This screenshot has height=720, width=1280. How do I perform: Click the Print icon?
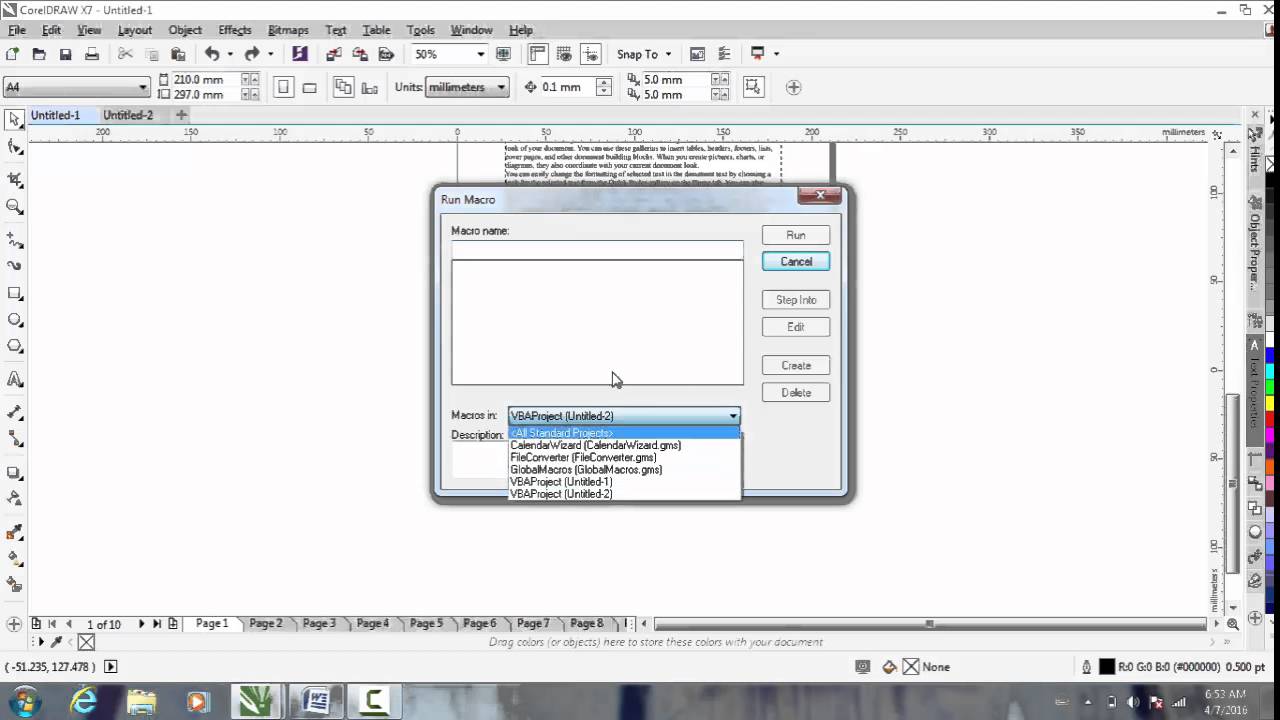92,54
